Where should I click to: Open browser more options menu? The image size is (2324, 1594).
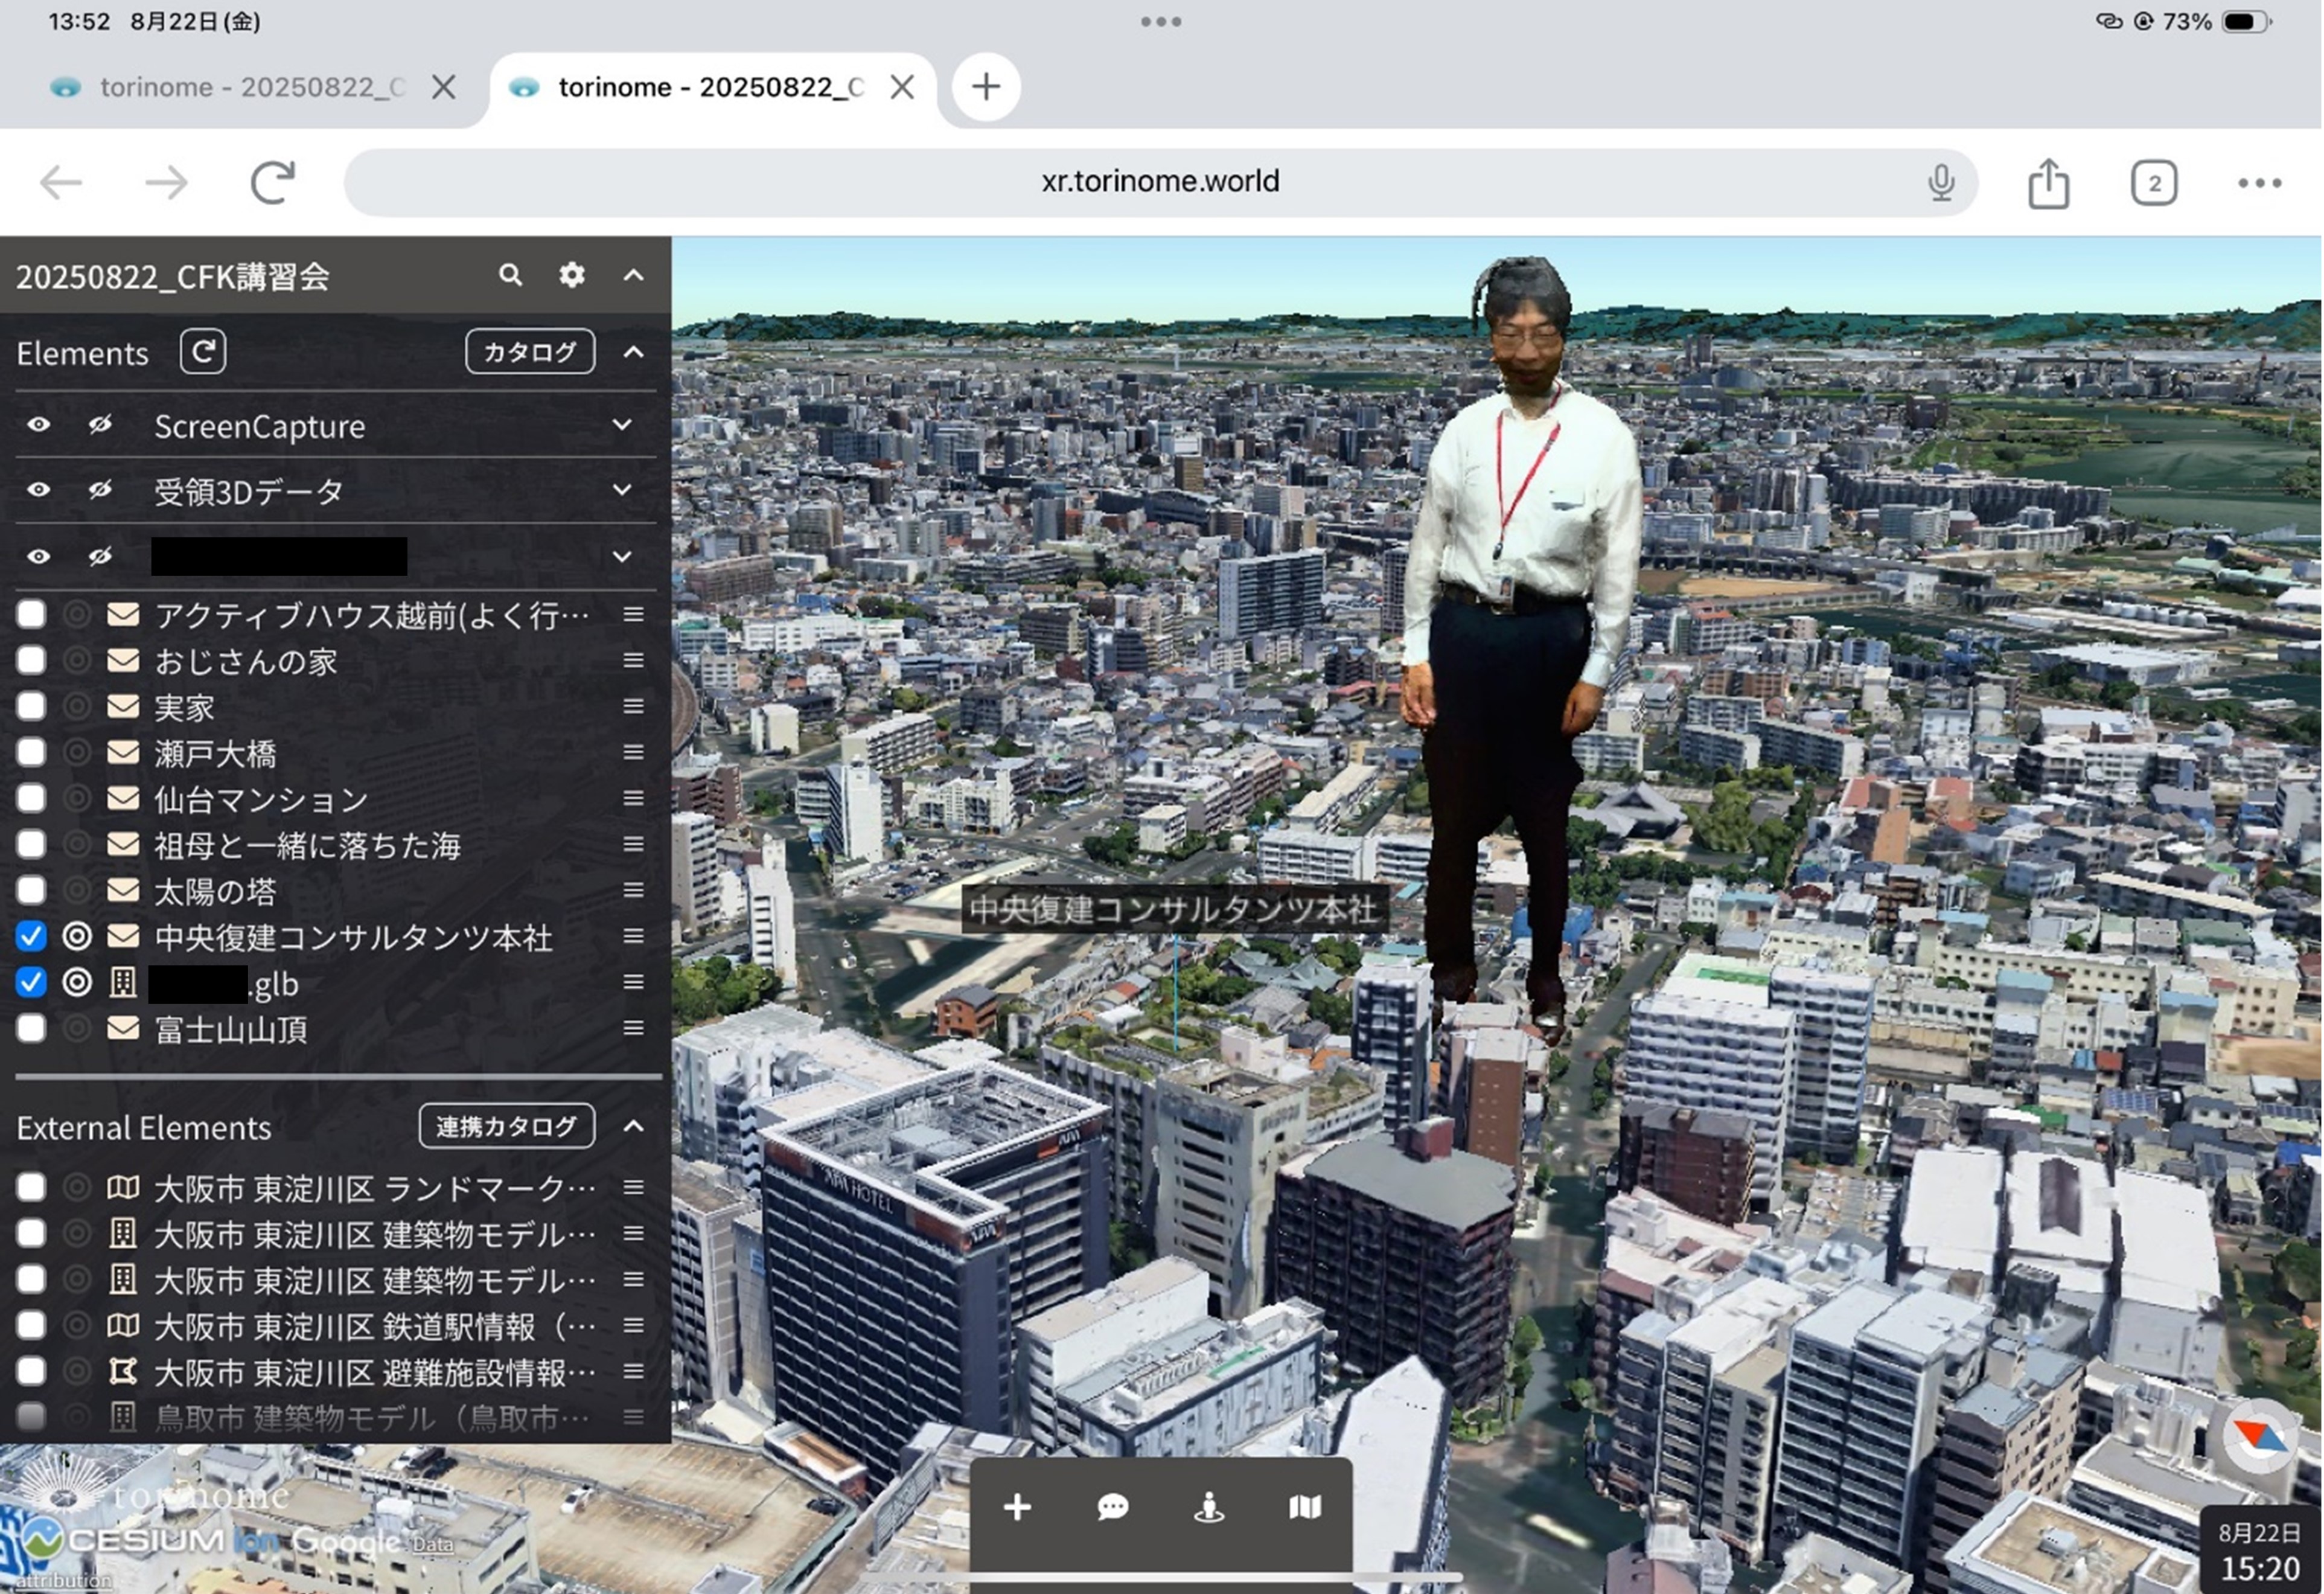pos(2259,183)
